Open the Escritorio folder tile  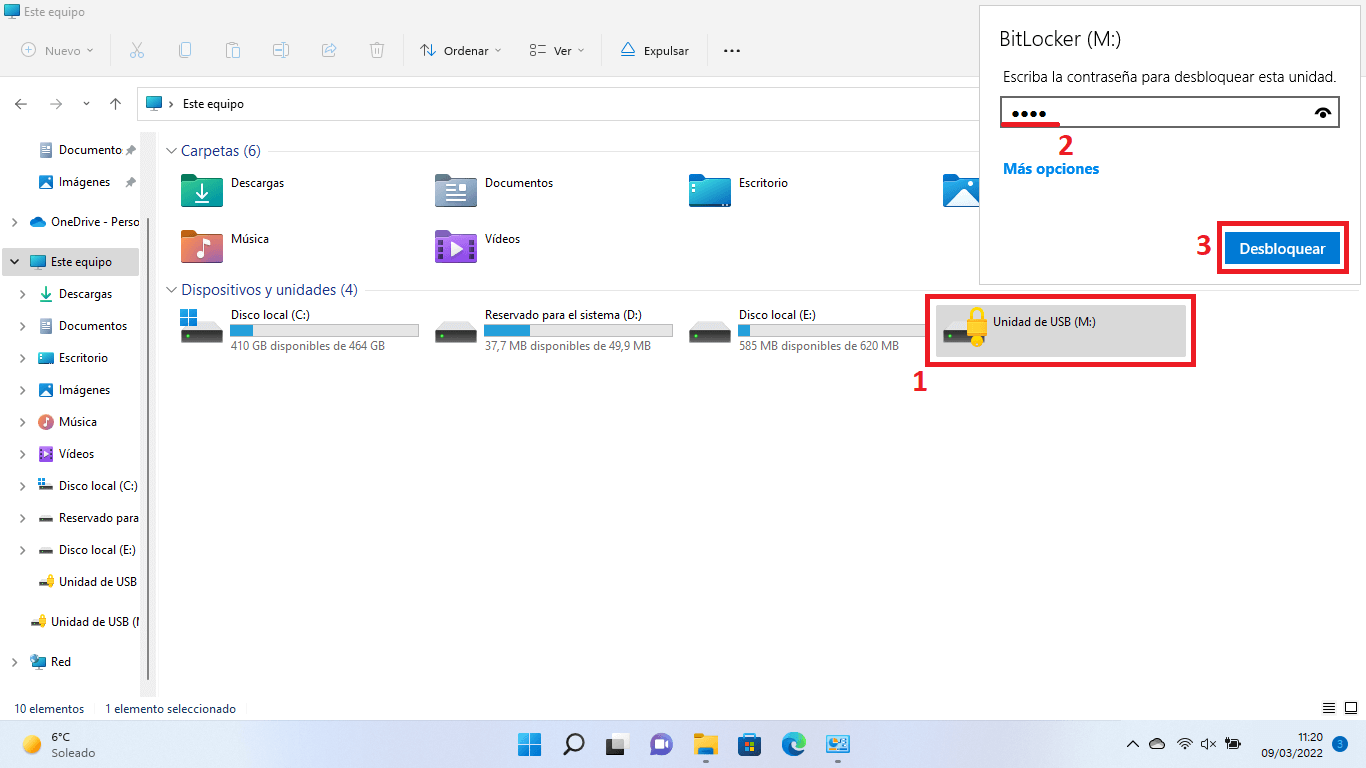[738, 190]
